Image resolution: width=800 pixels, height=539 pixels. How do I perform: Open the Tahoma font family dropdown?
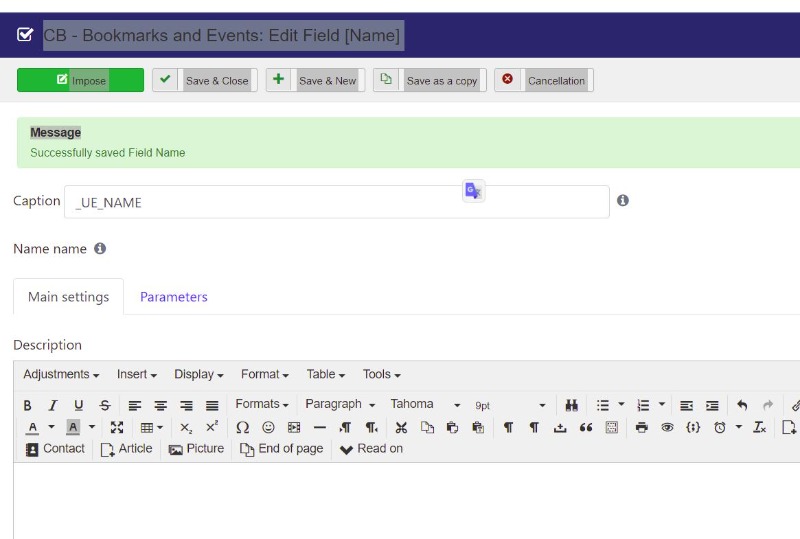pos(425,404)
